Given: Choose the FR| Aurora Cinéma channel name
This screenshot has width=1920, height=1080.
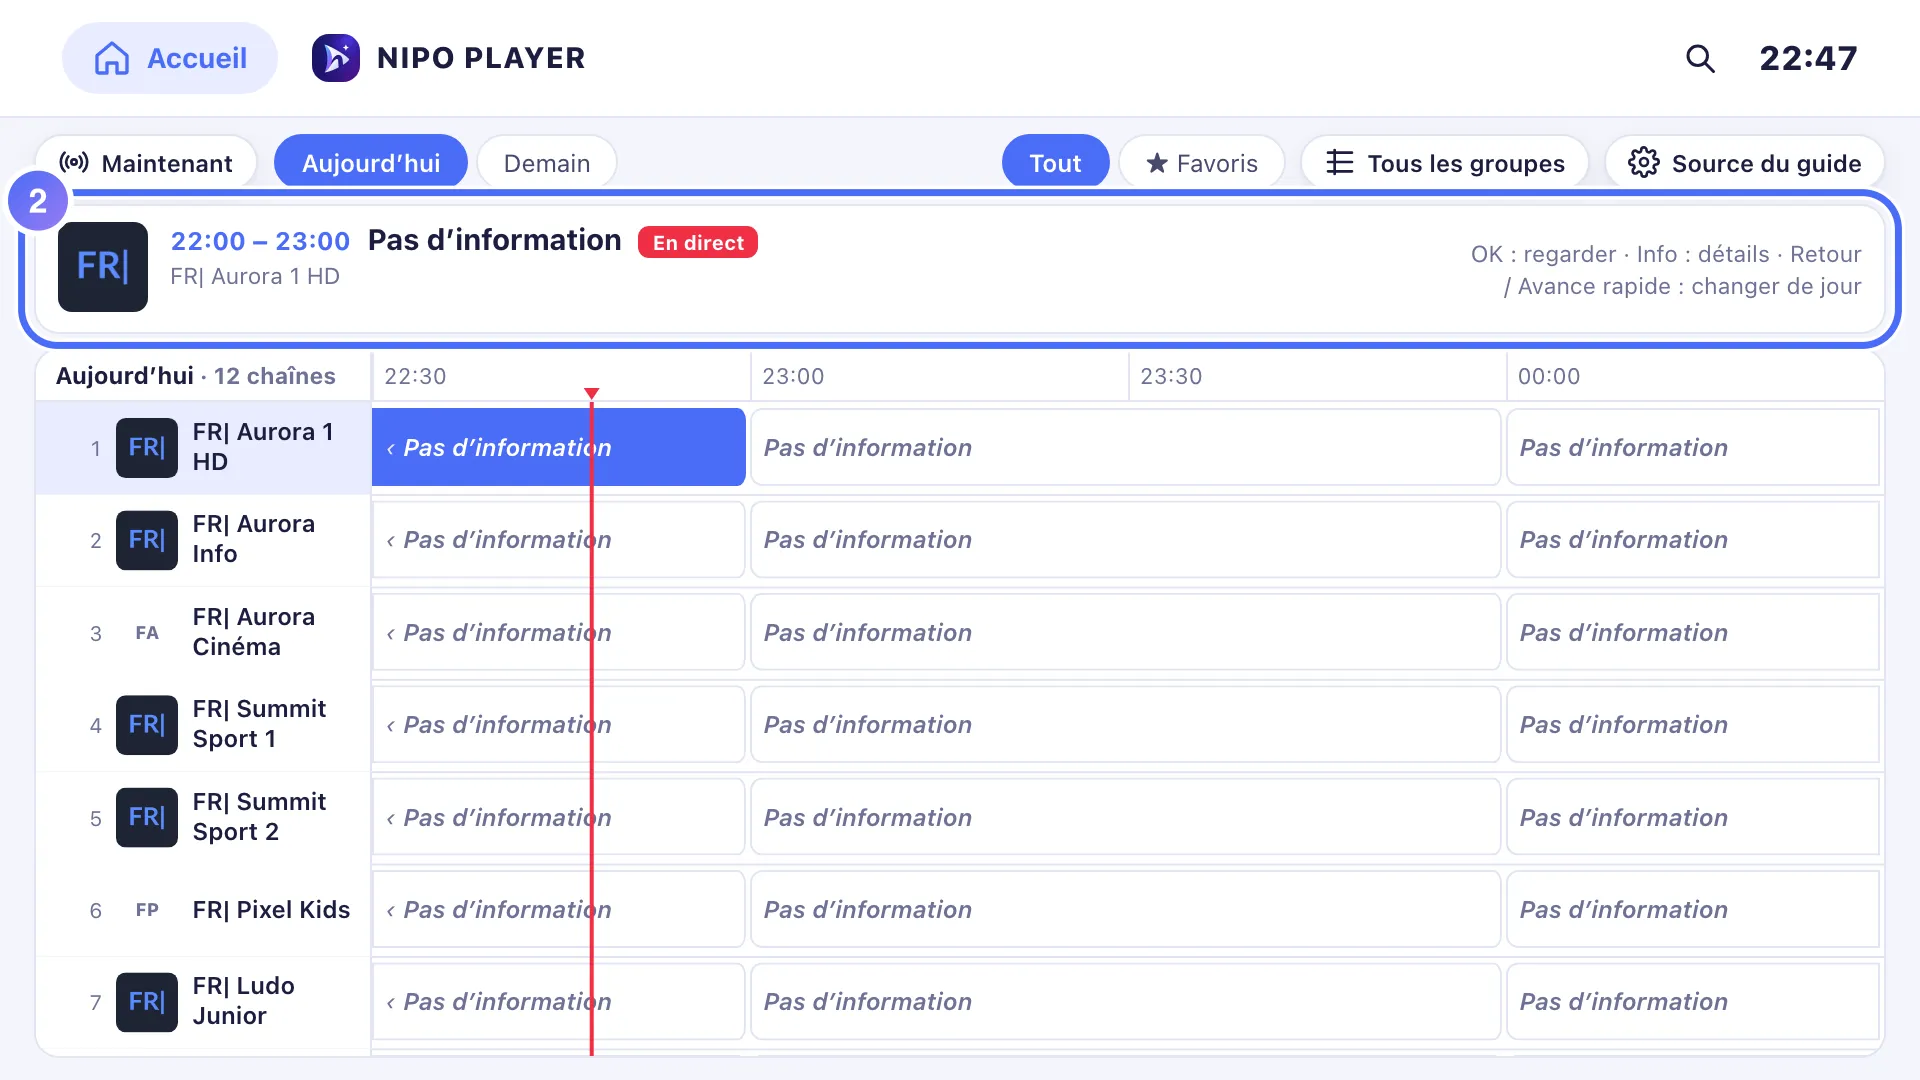Looking at the screenshot, I should point(254,632).
